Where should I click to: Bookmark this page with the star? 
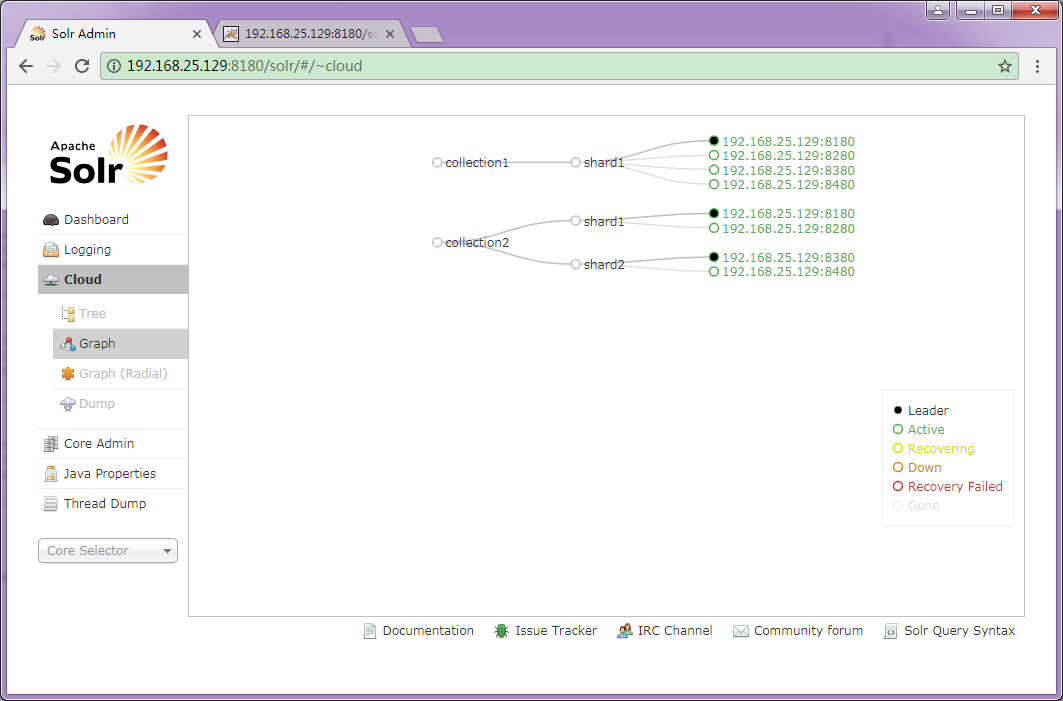click(x=1005, y=66)
